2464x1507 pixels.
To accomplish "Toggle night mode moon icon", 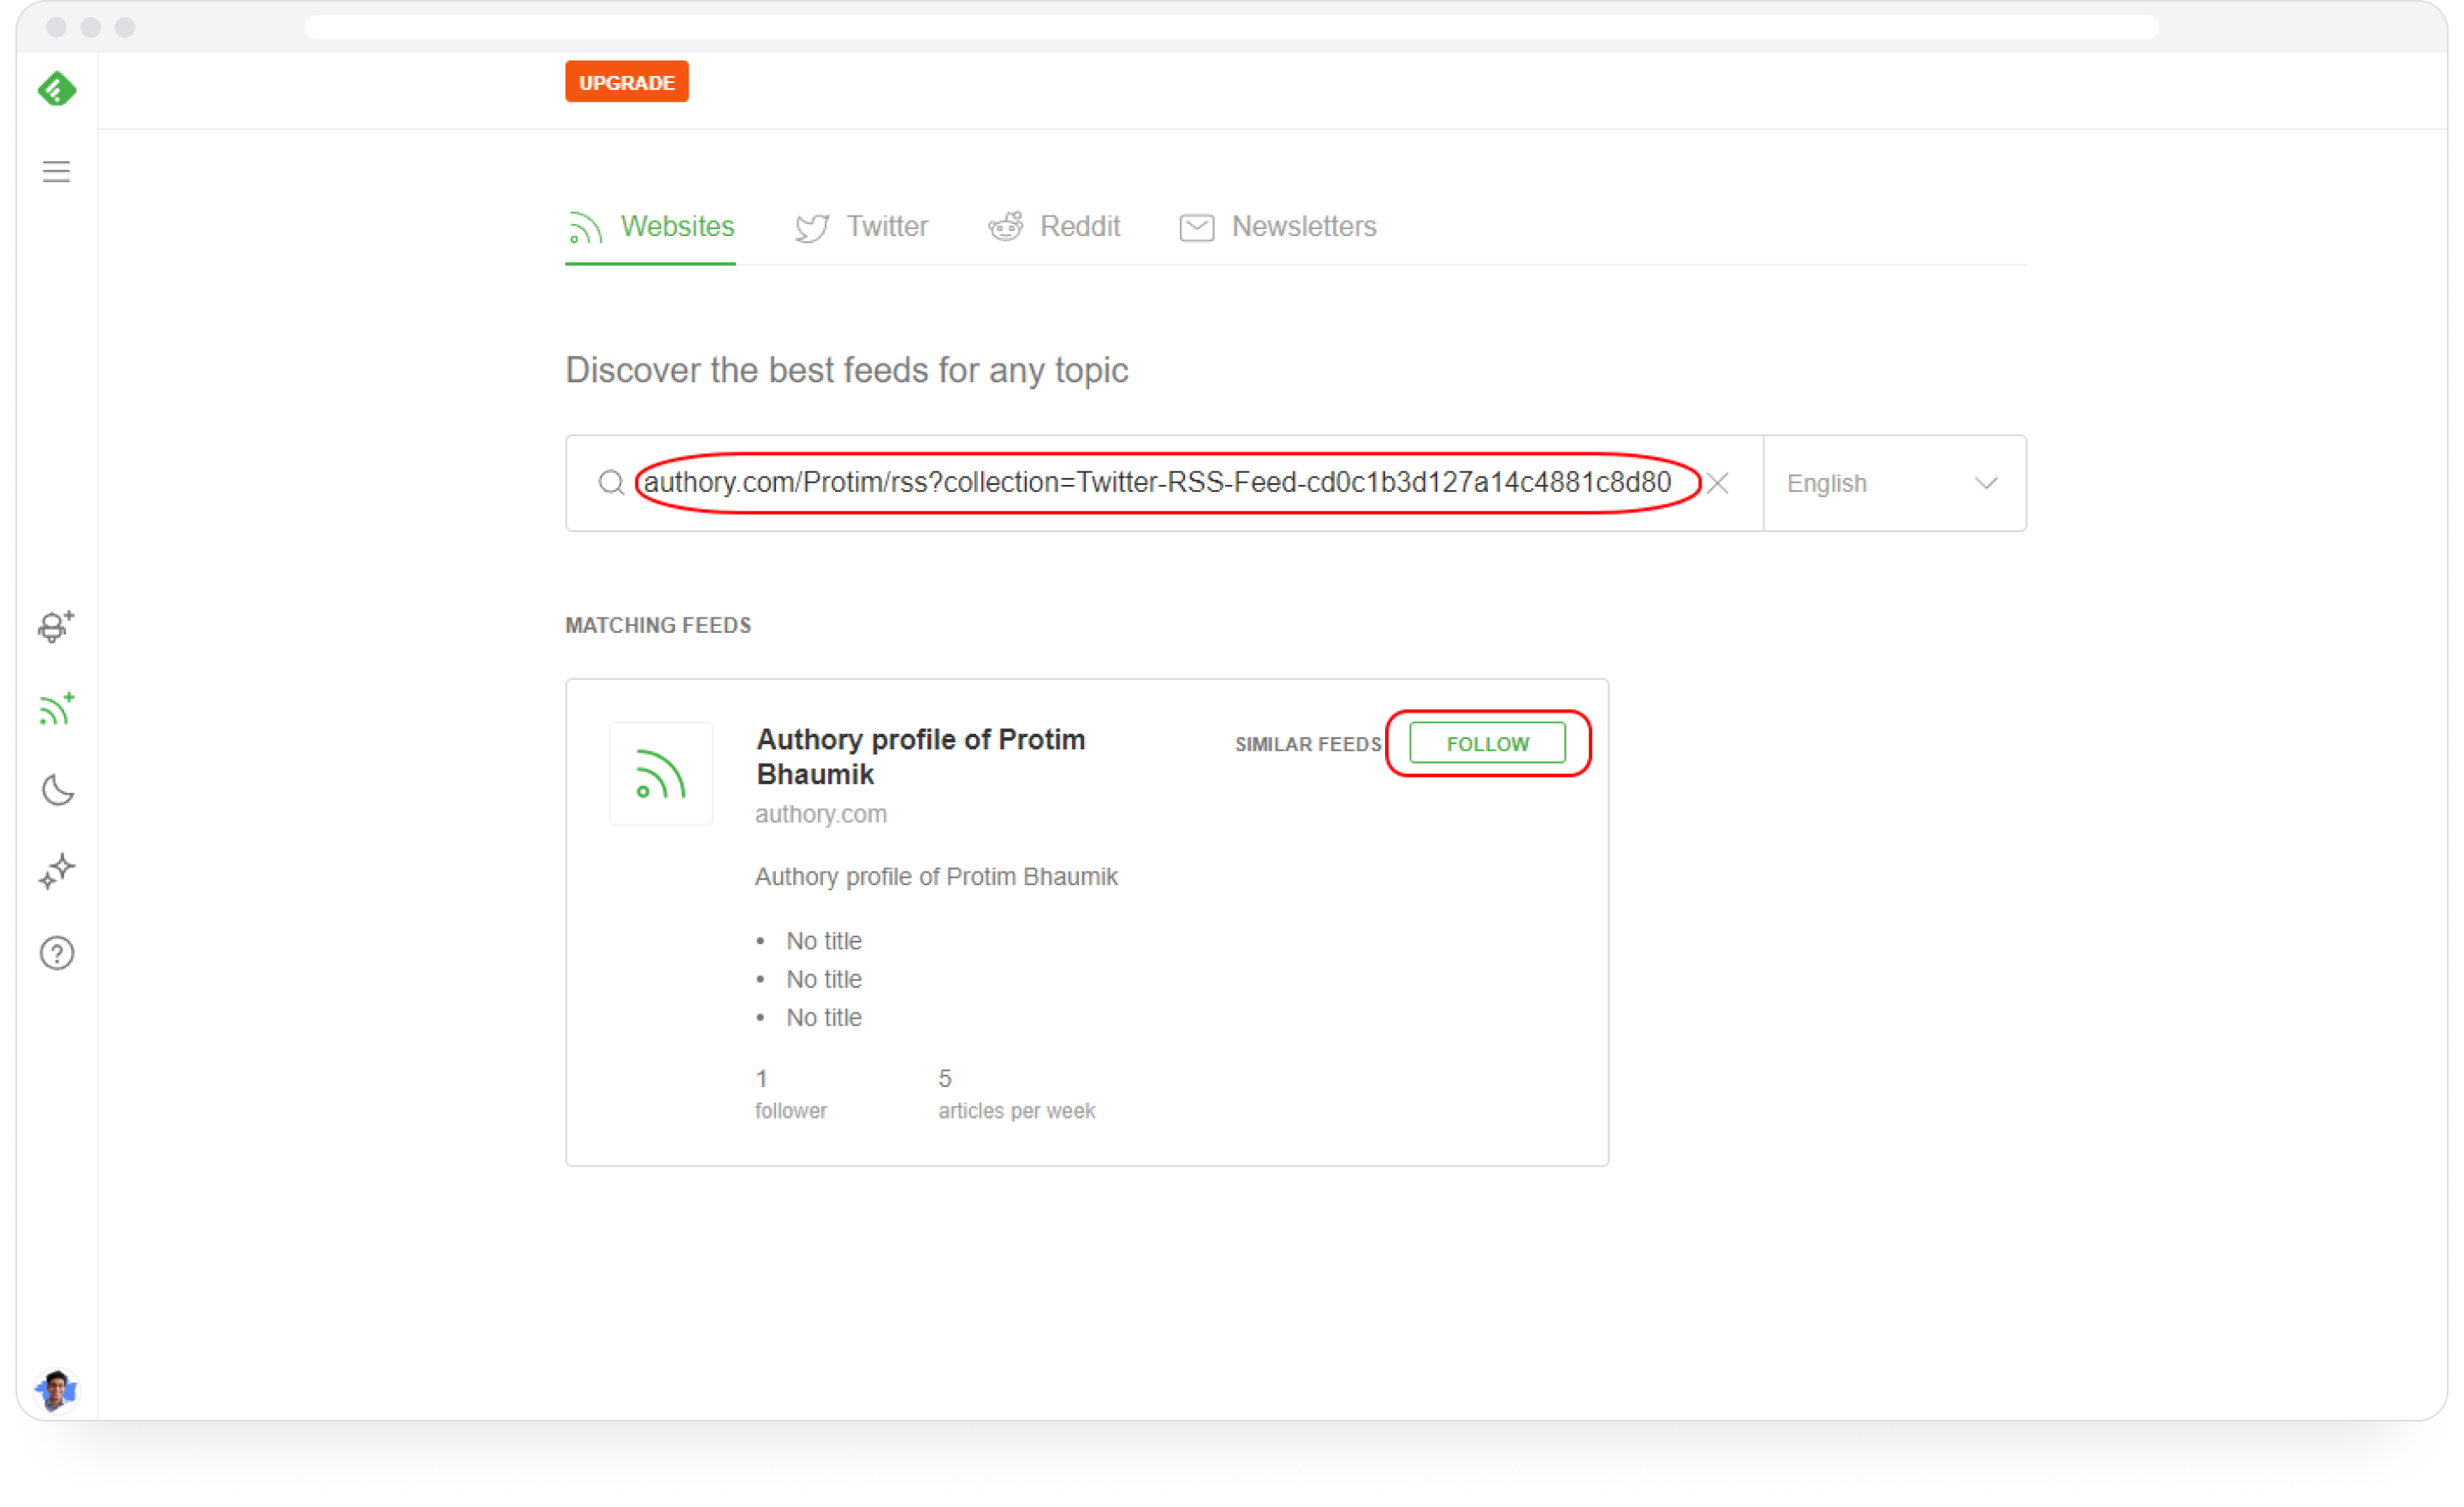I will (x=57, y=790).
